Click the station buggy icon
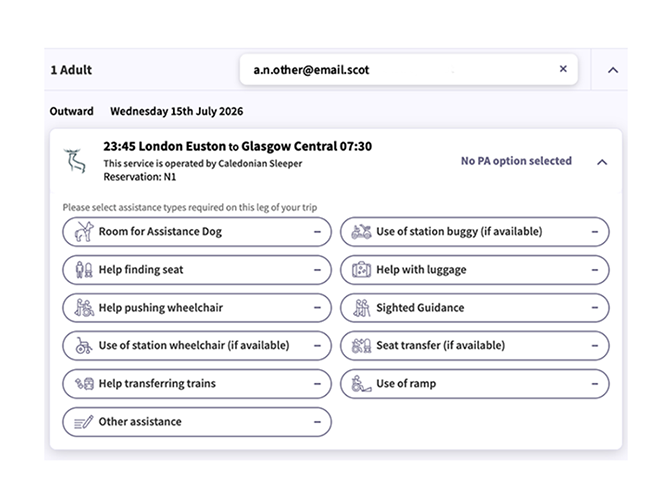 pyautogui.click(x=361, y=232)
